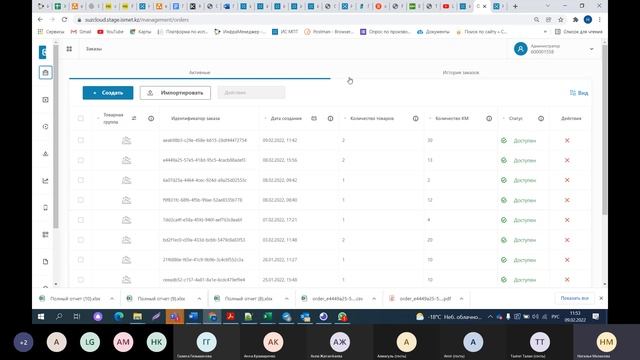Delete the order created 09.02.2022 11:42
This screenshot has width=640, height=360.
(567, 140)
